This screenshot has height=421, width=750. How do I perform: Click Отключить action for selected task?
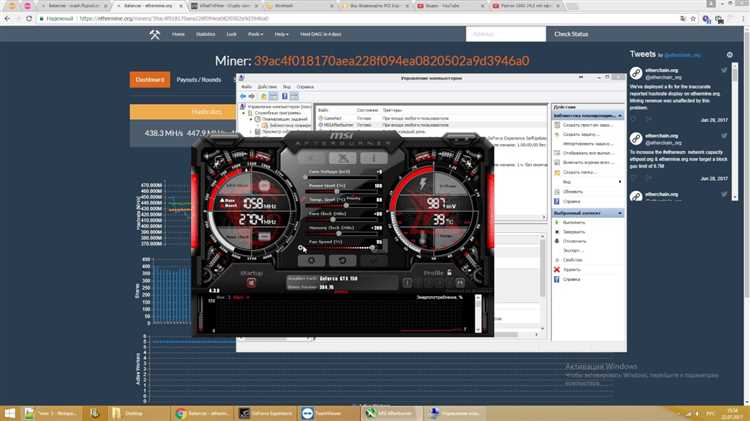(574, 241)
